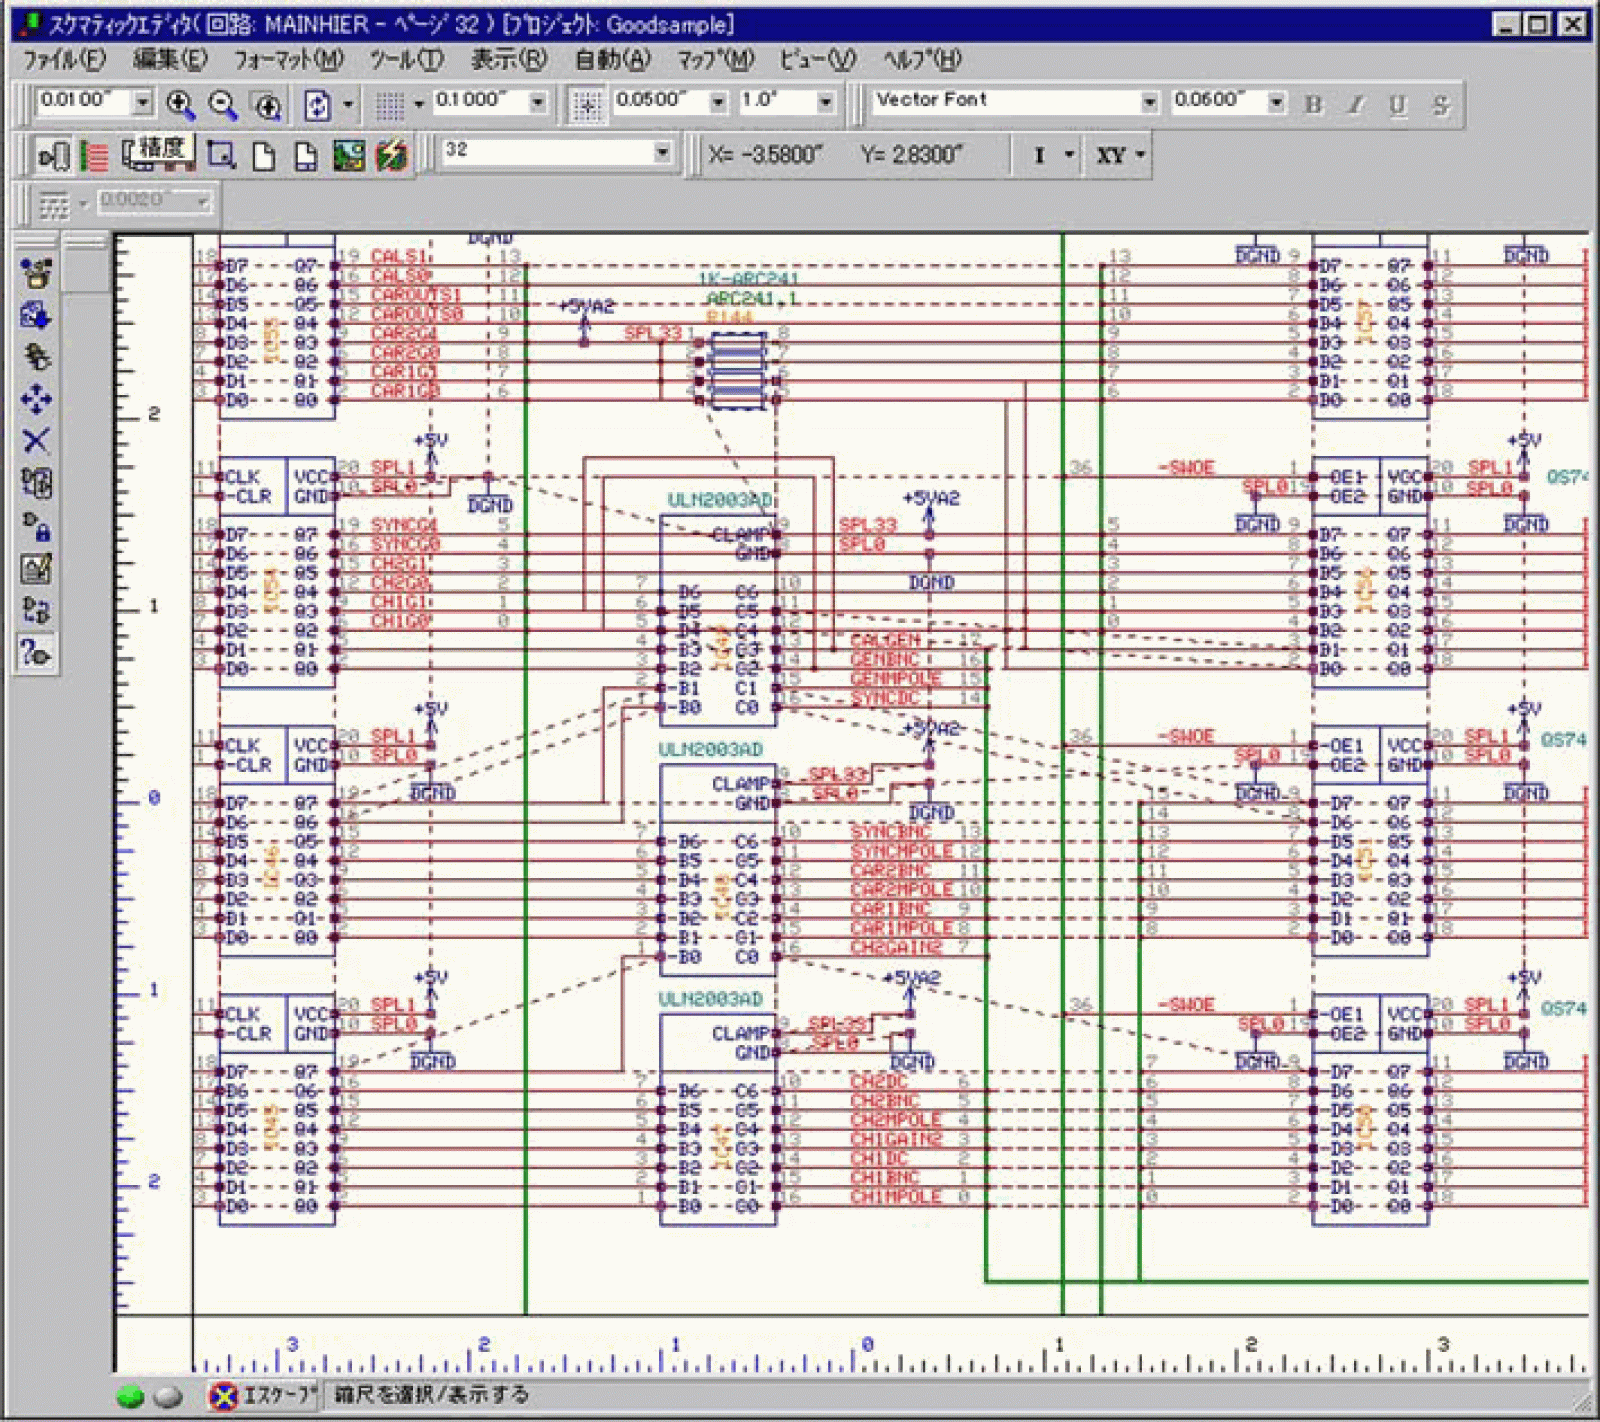Screen dimensions: 1600x1422
Task: Click the first icon in the left tool palette
Action: pos(36,272)
